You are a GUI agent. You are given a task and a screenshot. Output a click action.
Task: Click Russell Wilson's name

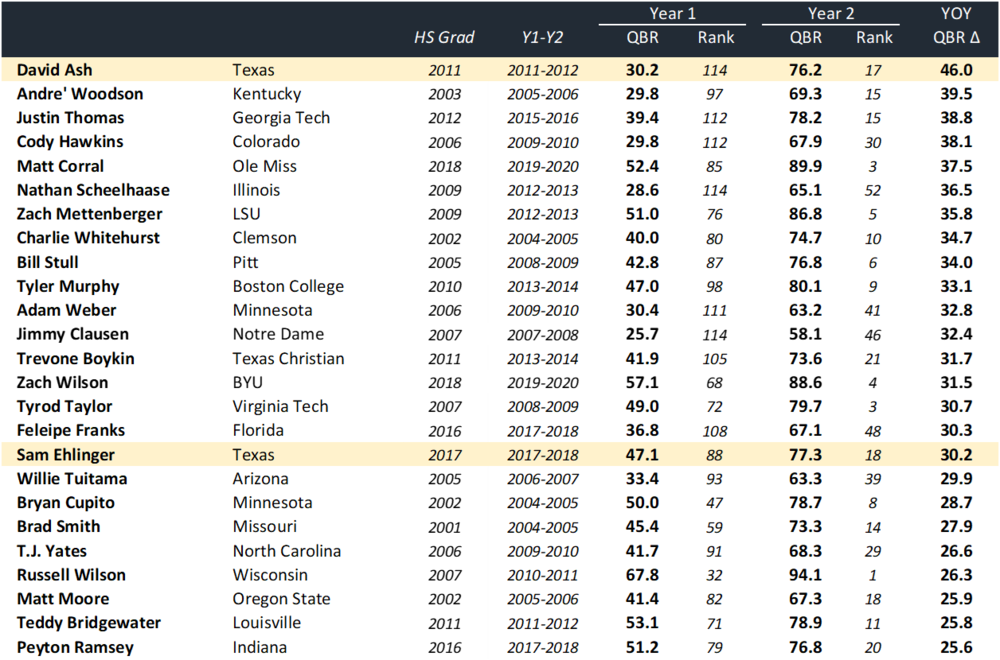point(71,575)
